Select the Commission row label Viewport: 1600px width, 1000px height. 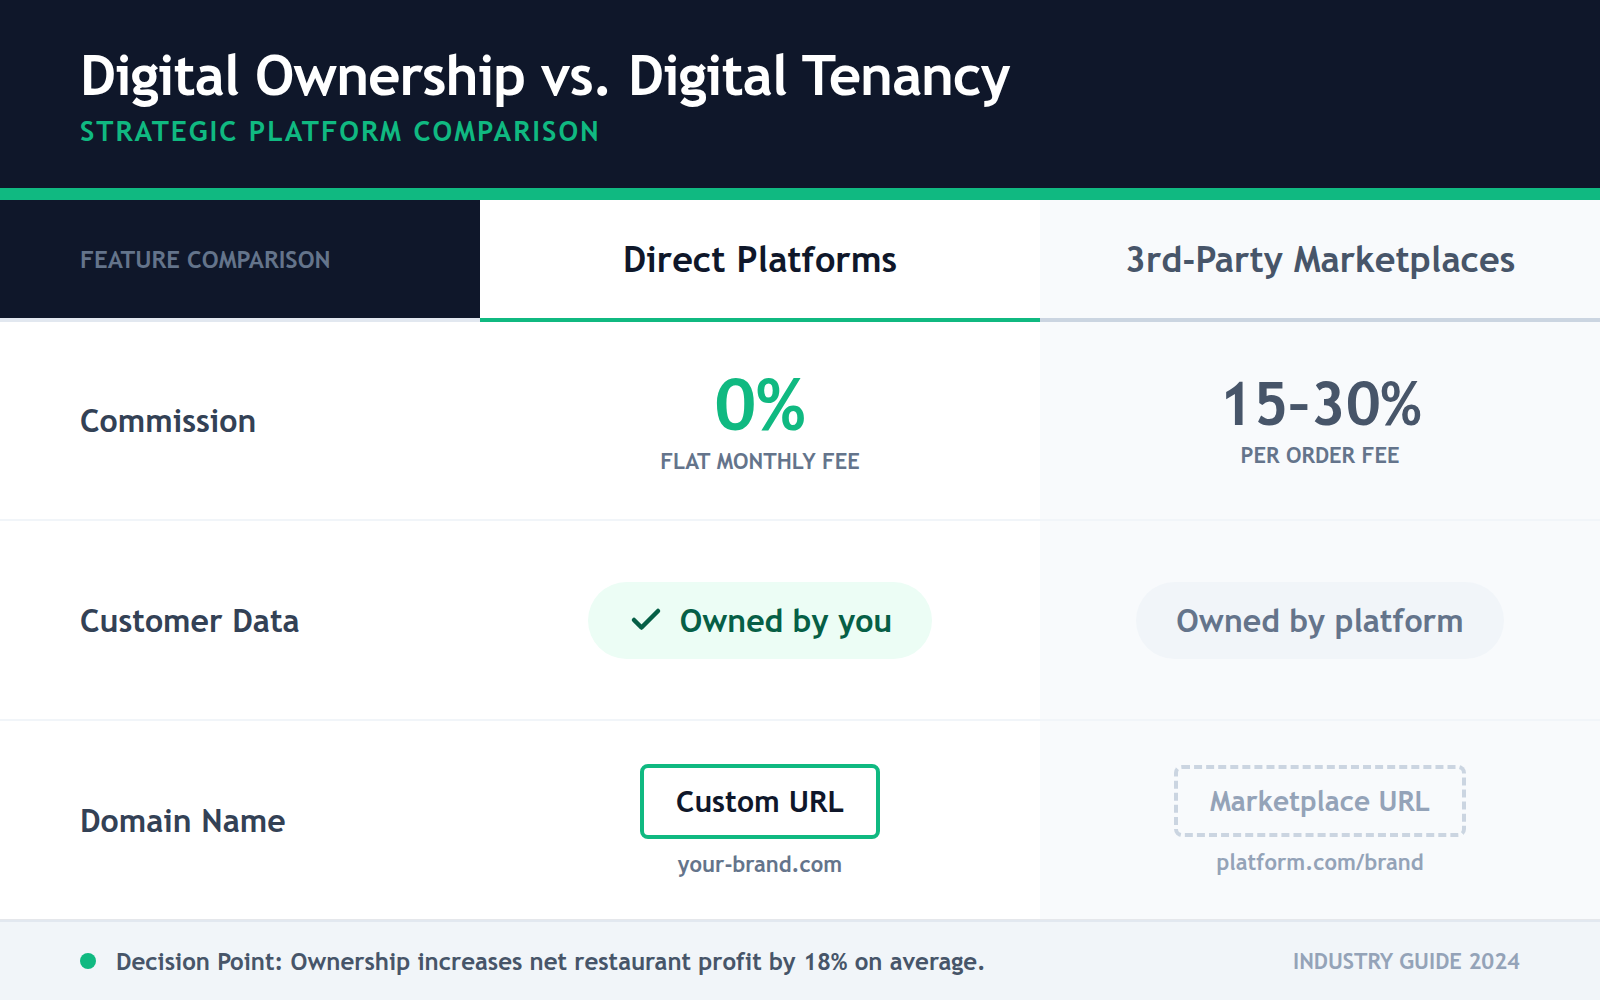click(x=167, y=421)
